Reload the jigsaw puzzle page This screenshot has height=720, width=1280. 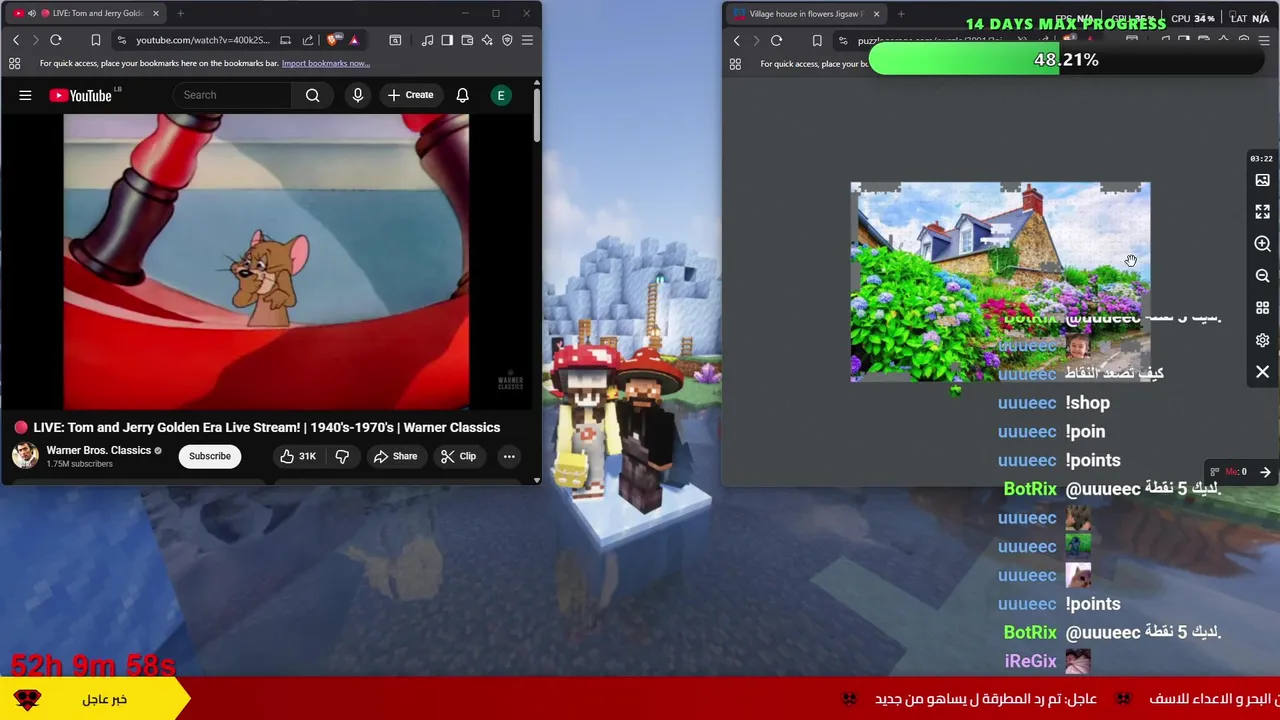[x=776, y=41]
